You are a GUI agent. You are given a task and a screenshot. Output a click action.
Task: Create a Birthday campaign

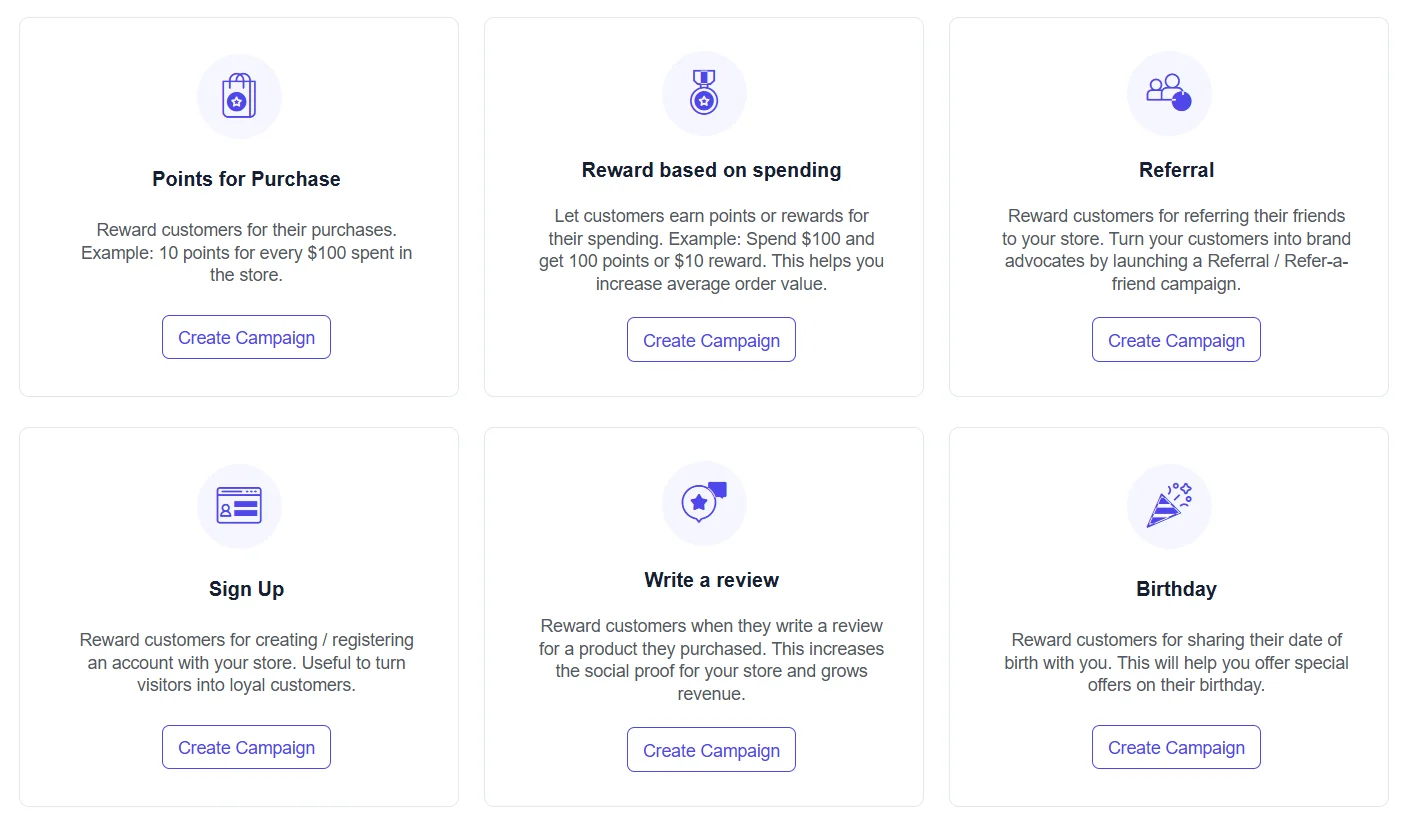[1176, 748]
